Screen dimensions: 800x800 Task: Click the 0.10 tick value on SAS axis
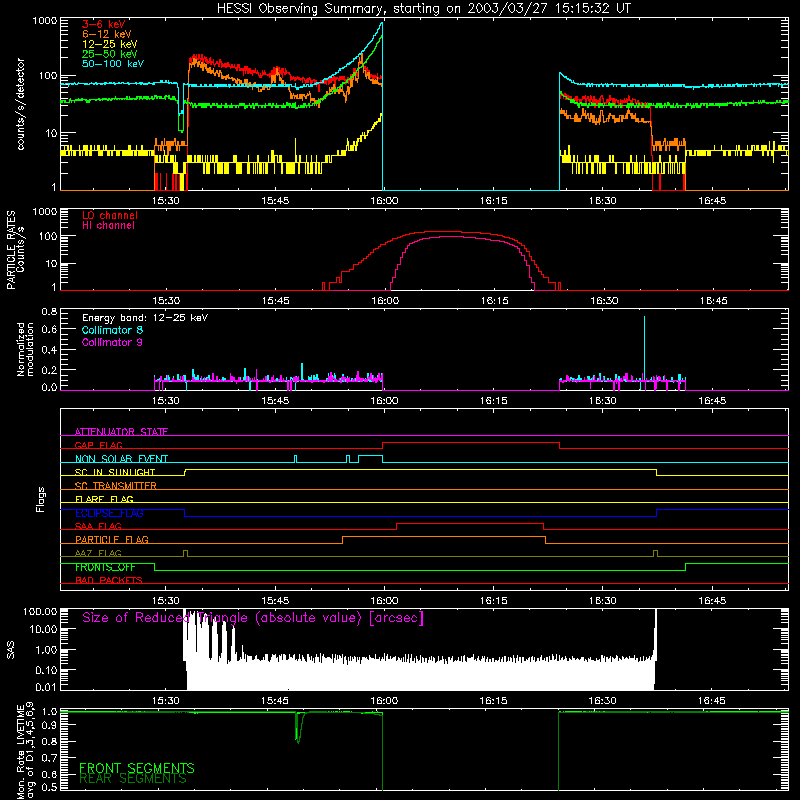tap(46, 670)
